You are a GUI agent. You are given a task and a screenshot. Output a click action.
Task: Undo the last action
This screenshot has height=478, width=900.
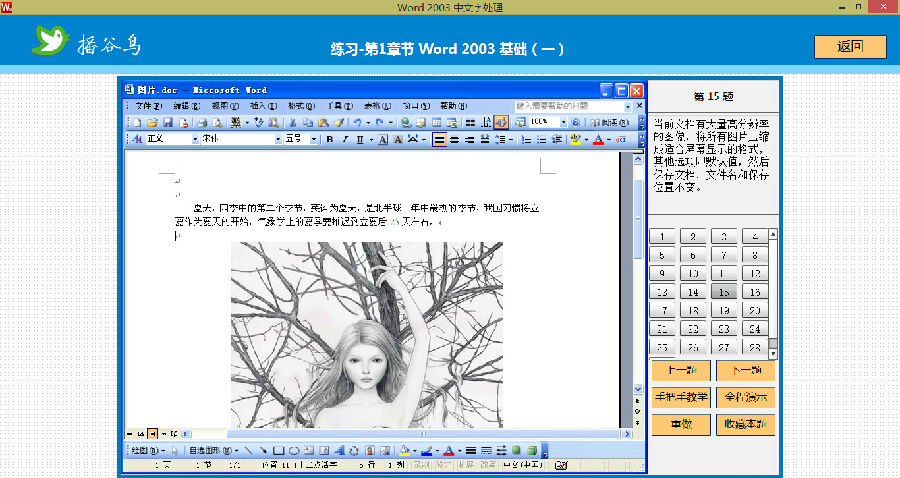[x=357, y=123]
